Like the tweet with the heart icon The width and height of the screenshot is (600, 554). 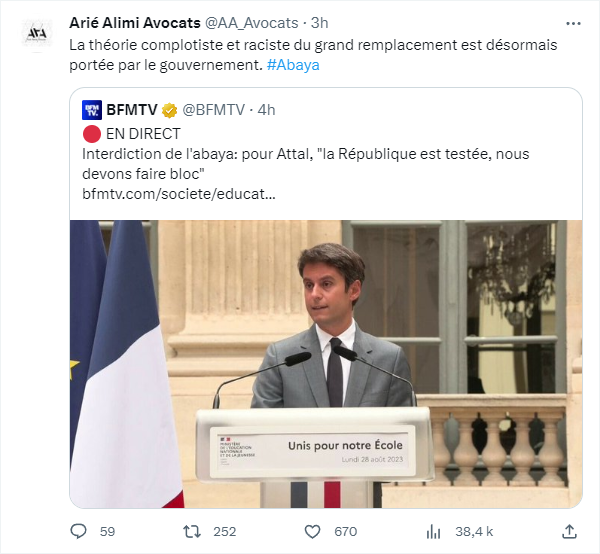pyautogui.click(x=312, y=531)
